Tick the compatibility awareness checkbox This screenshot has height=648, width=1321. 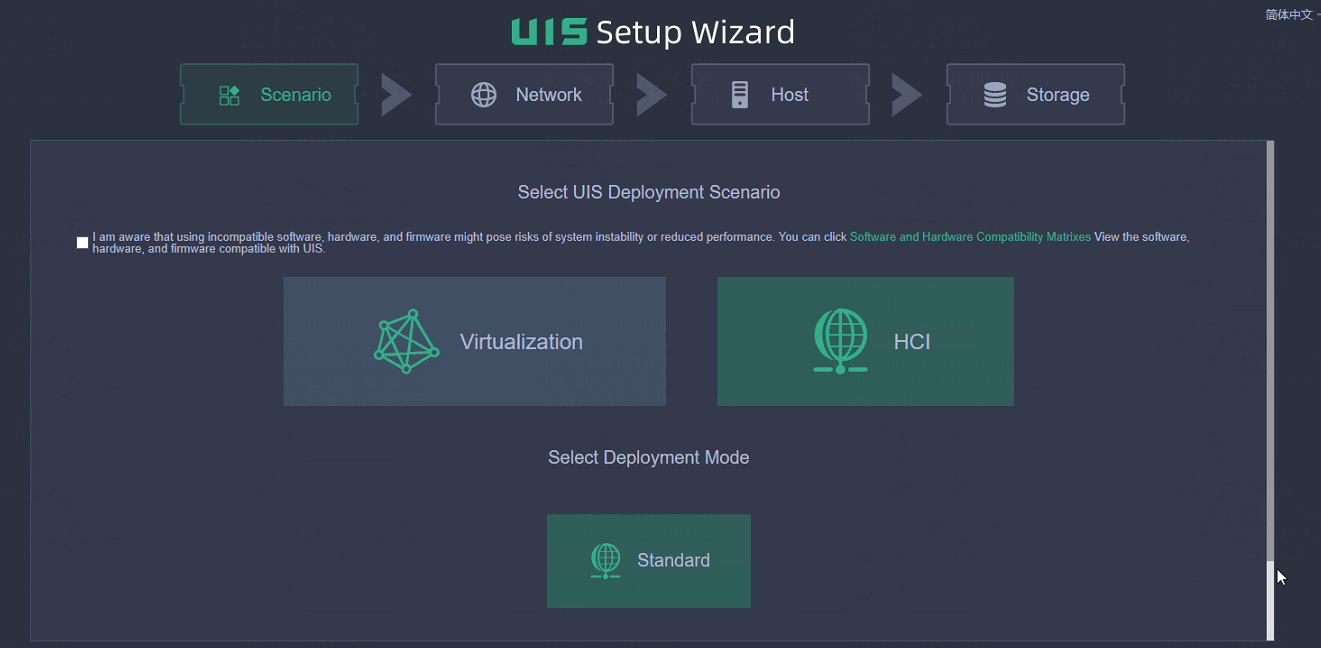coord(83,243)
